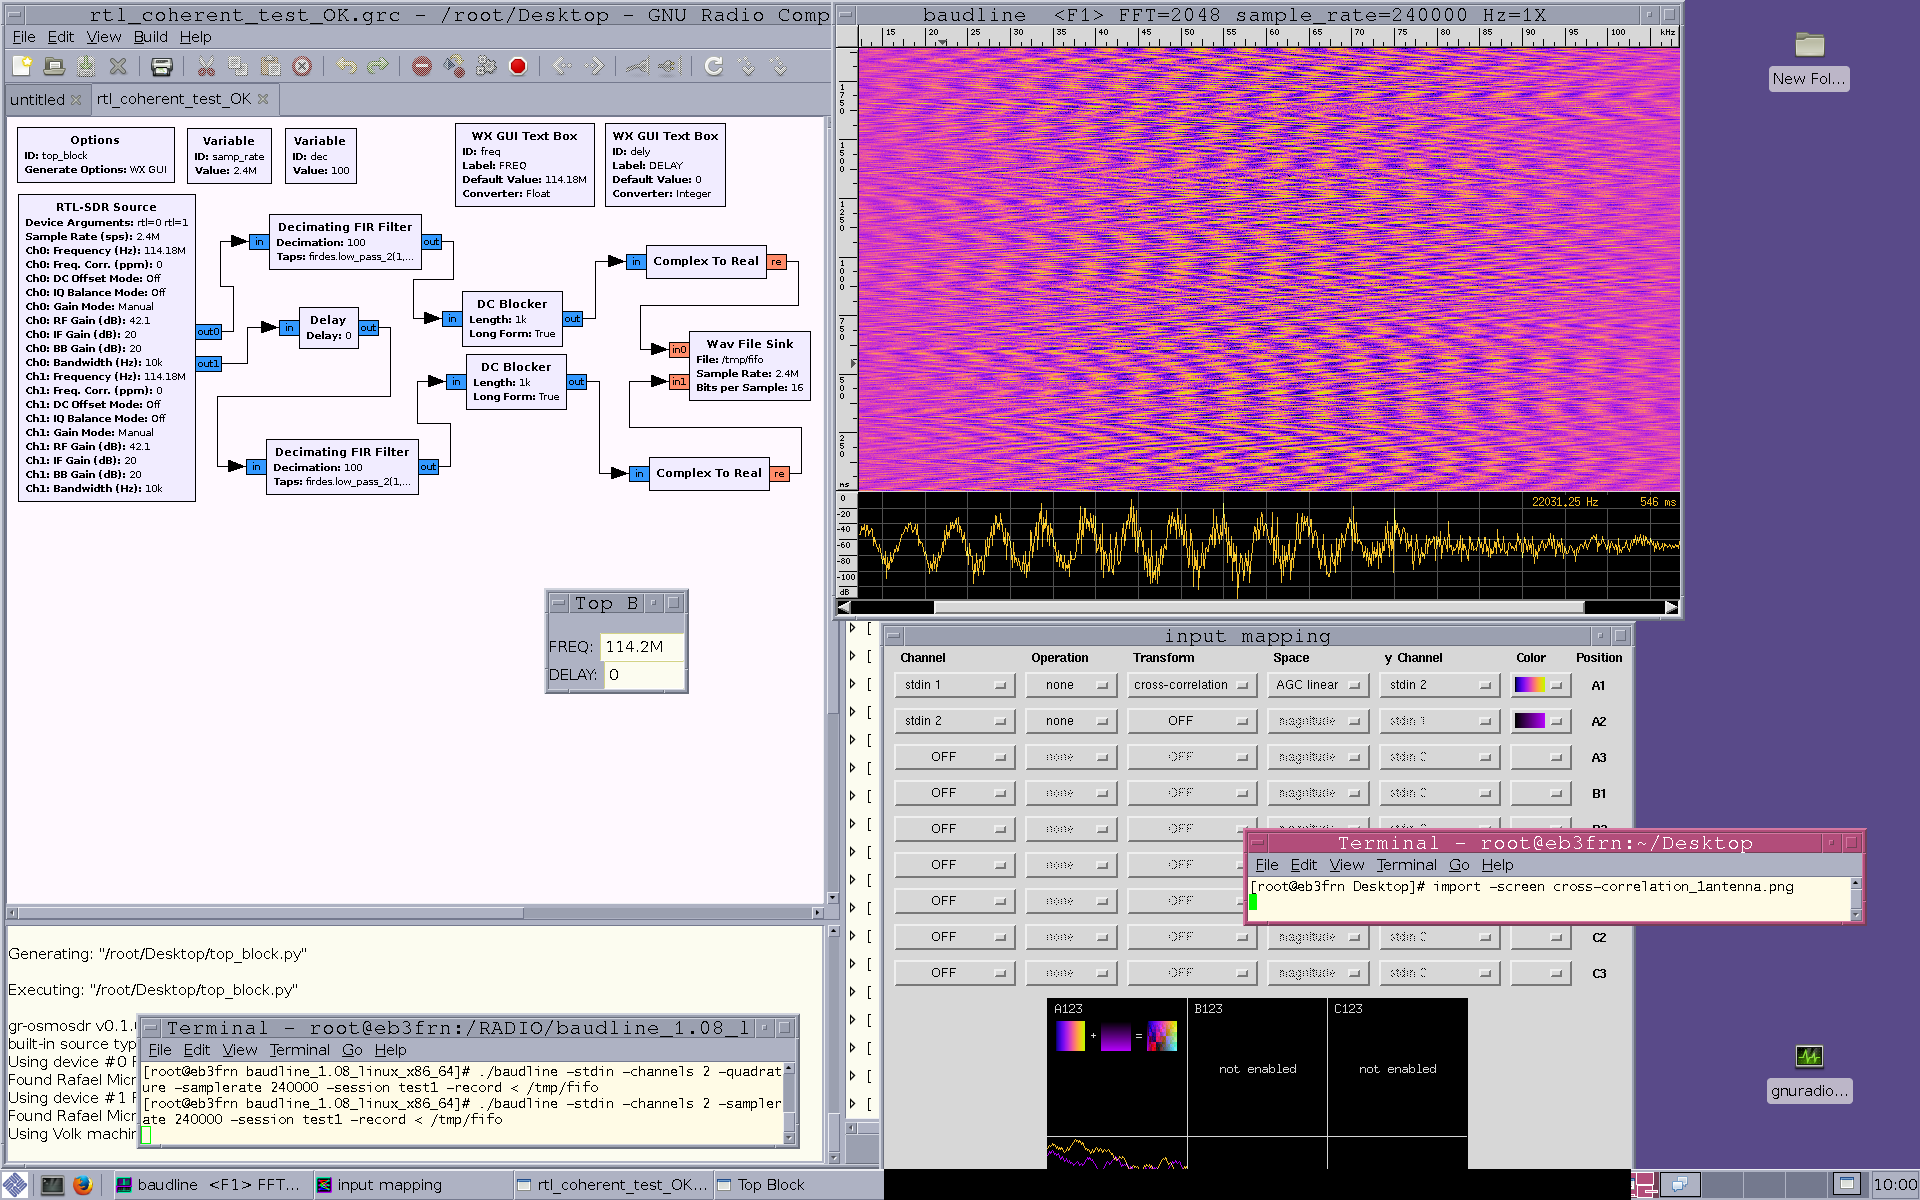The image size is (1920, 1200).
Task: Click the Cut scissors toolbar icon
Action: tap(206, 66)
